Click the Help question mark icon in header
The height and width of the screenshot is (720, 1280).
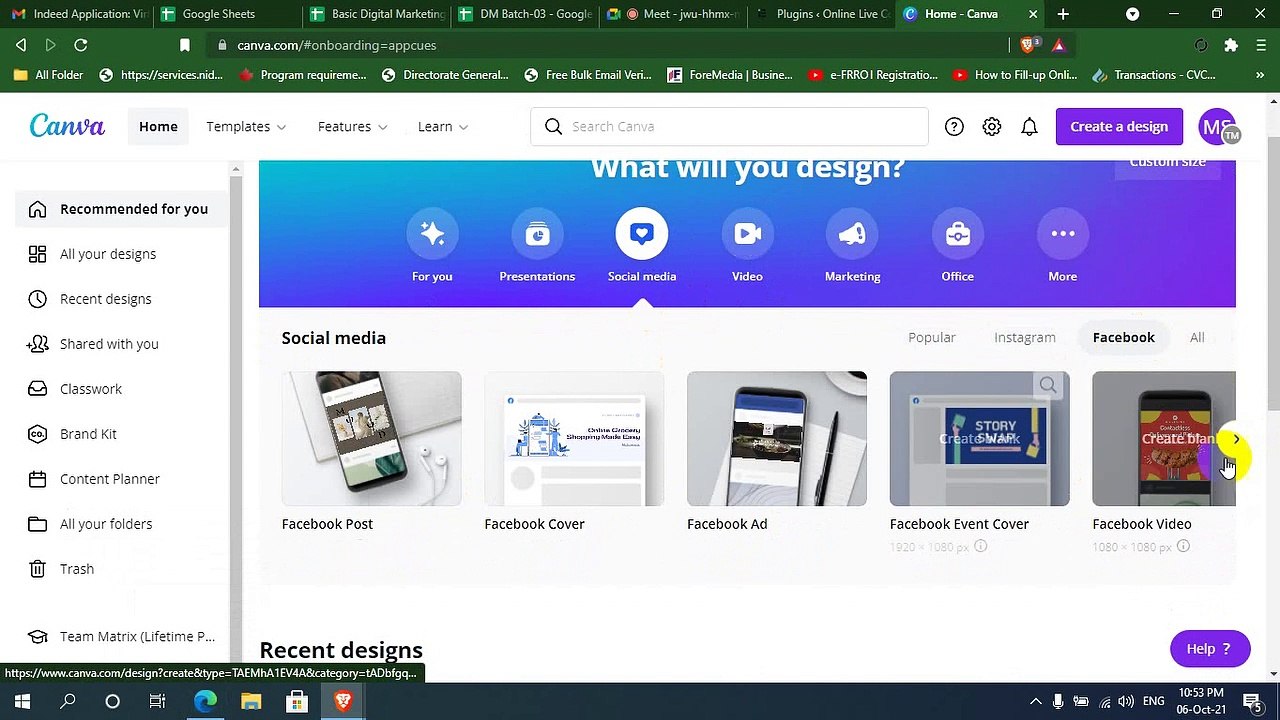tap(954, 127)
